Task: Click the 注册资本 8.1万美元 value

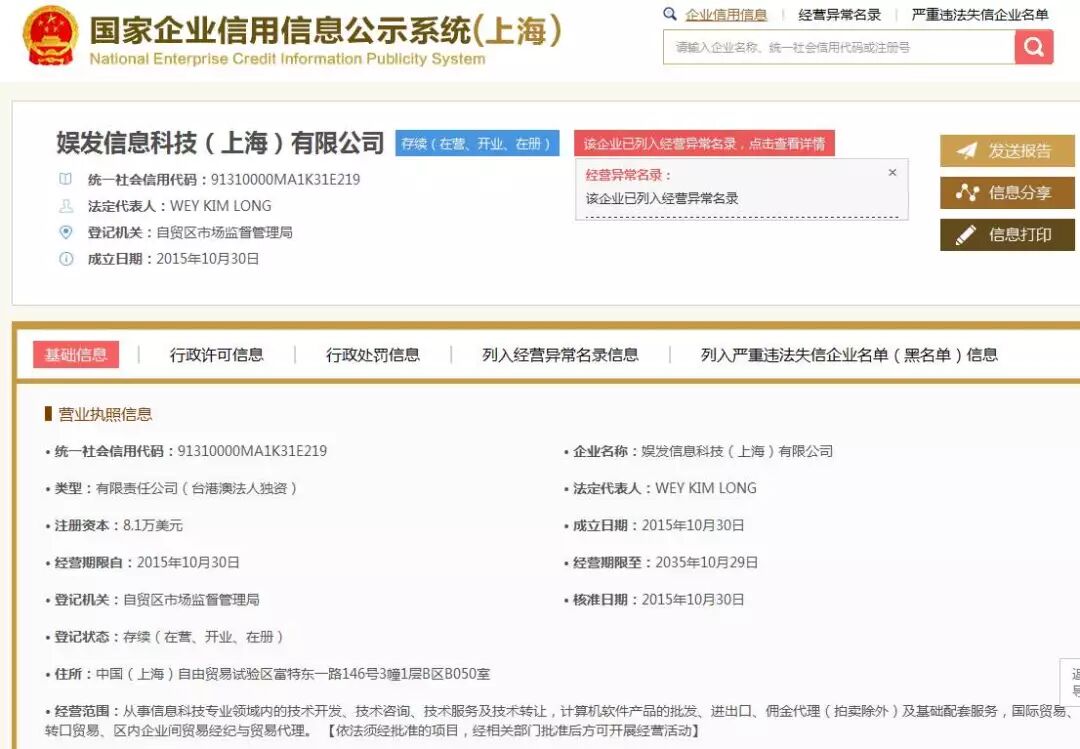Action: [x=152, y=525]
